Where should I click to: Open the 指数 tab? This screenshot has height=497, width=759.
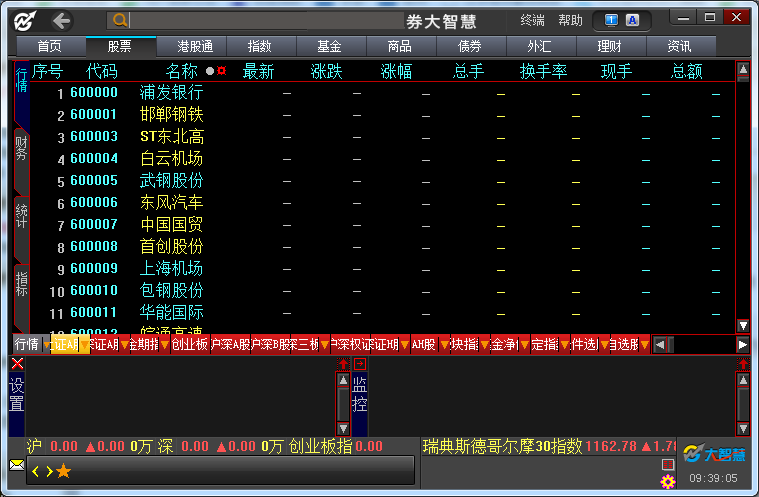point(261,46)
